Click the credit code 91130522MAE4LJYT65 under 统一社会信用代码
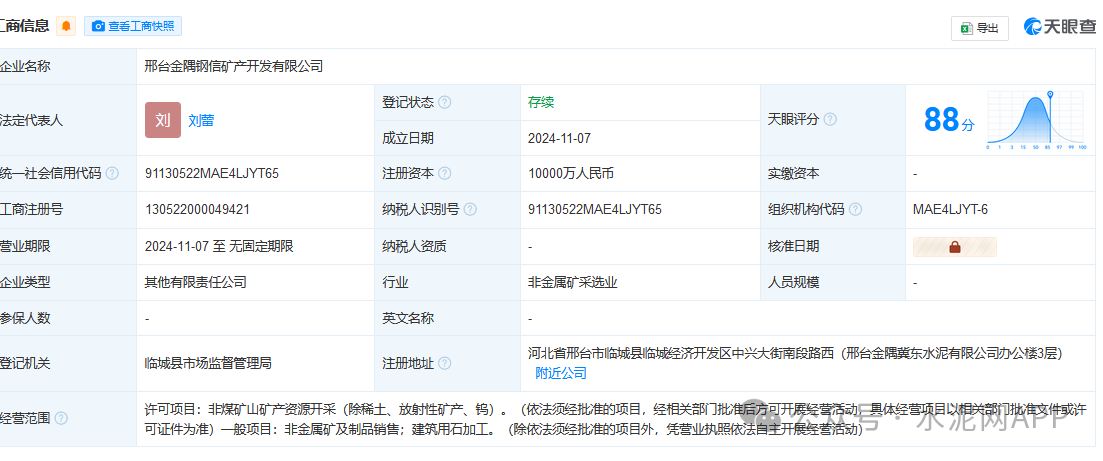This screenshot has height=461, width=1103. coord(212,174)
